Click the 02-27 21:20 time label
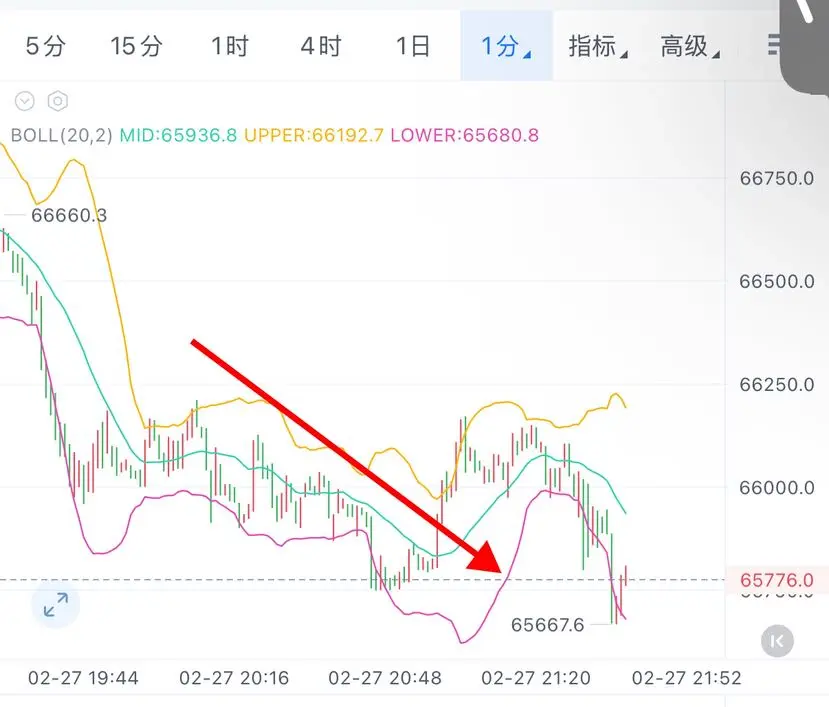829x707 pixels. coord(536,678)
